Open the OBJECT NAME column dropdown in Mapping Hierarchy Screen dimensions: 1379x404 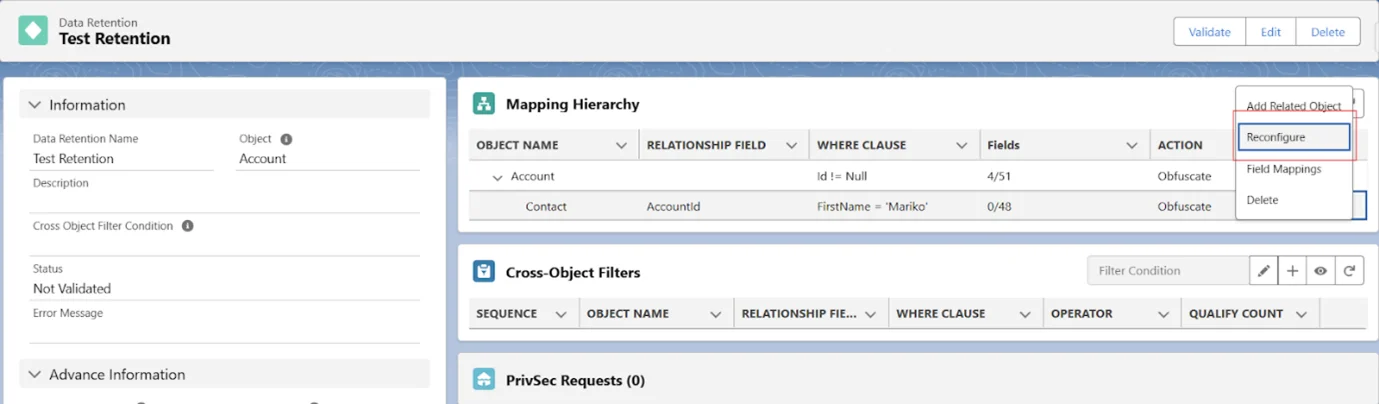[621, 146]
